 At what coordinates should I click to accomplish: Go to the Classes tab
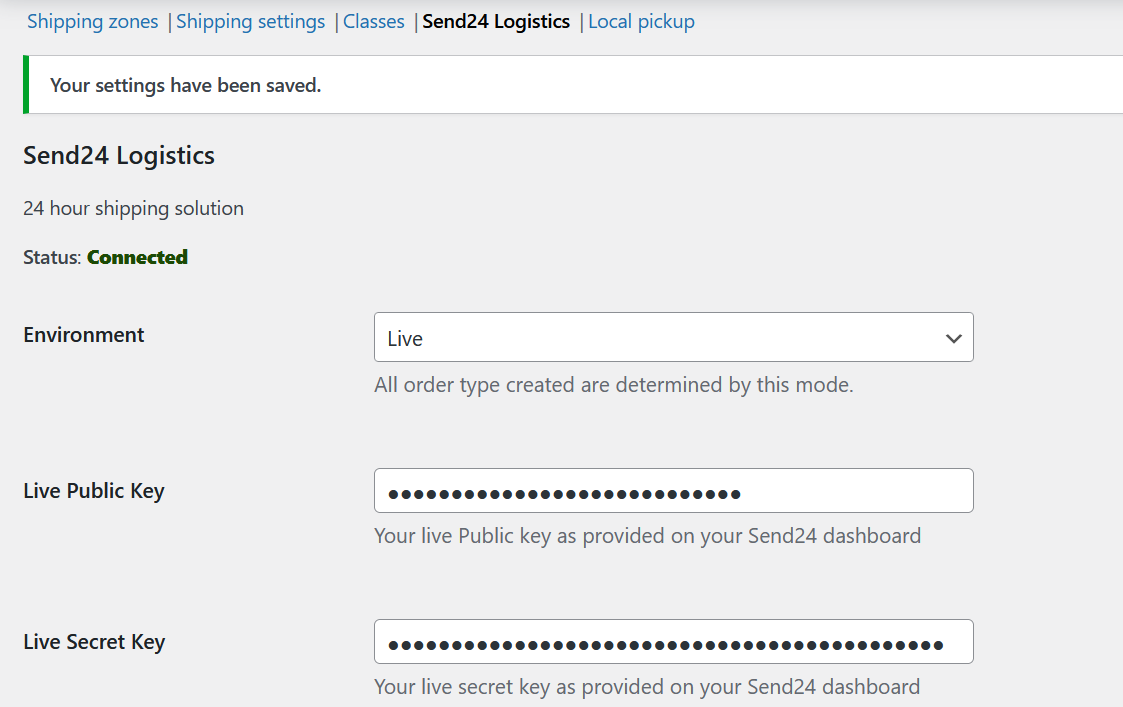point(374,21)
